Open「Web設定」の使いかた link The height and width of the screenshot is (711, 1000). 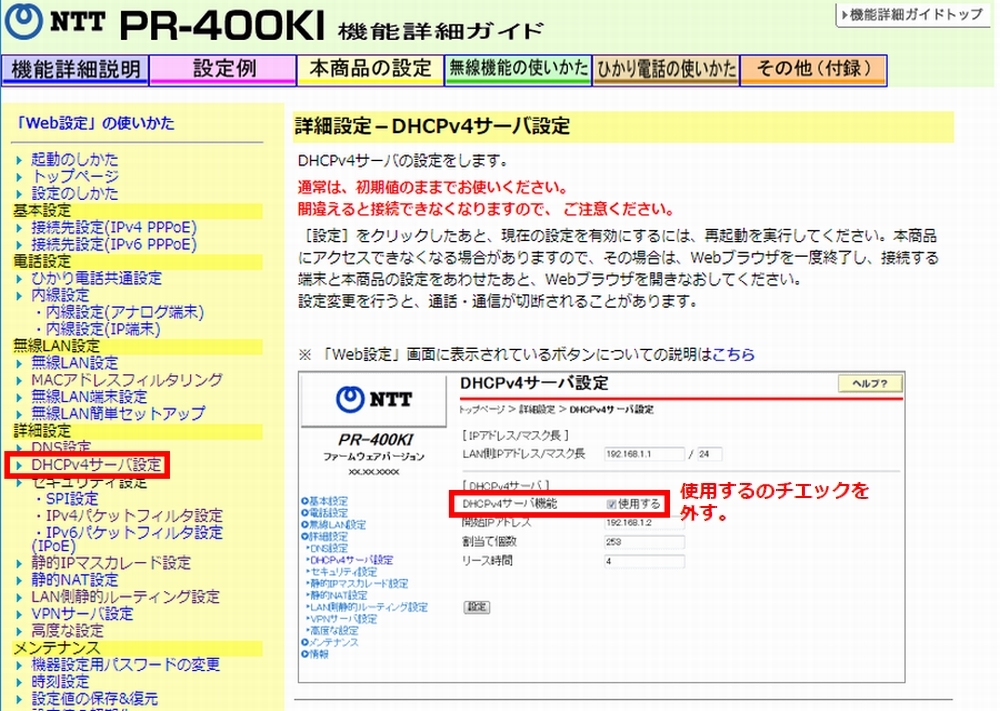pyautogui.click(x=94, y=123)
